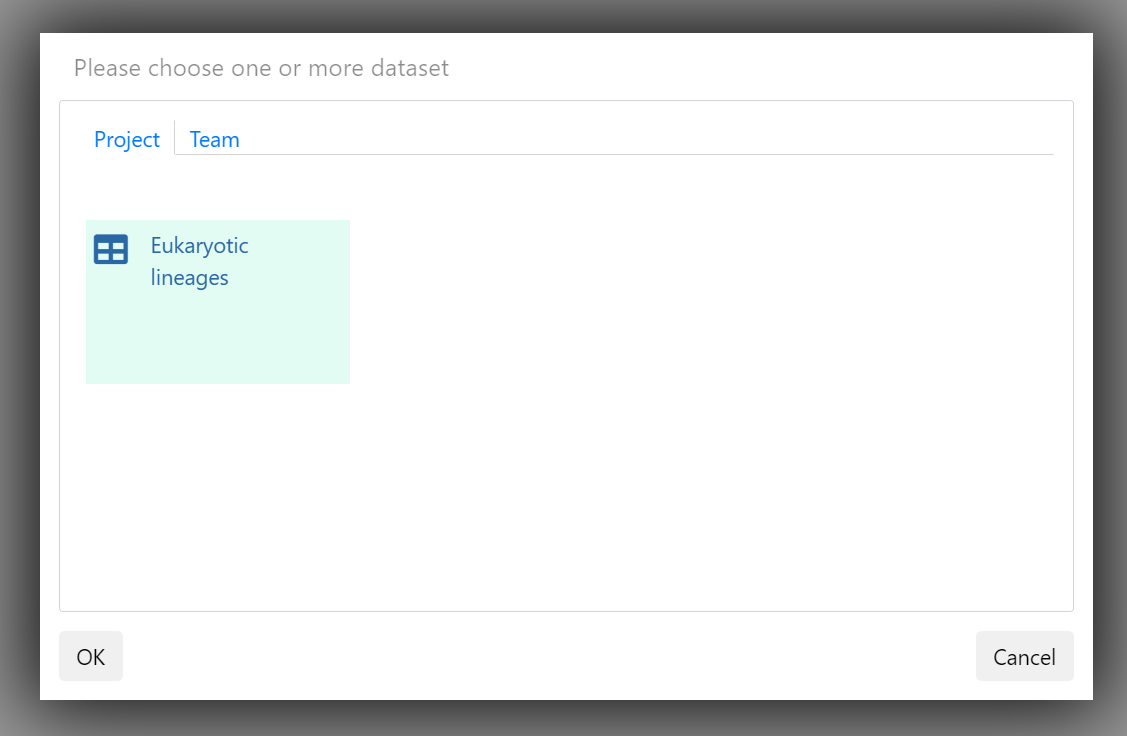
Task: Open the Project tab
Action: (x=126, y=139)
